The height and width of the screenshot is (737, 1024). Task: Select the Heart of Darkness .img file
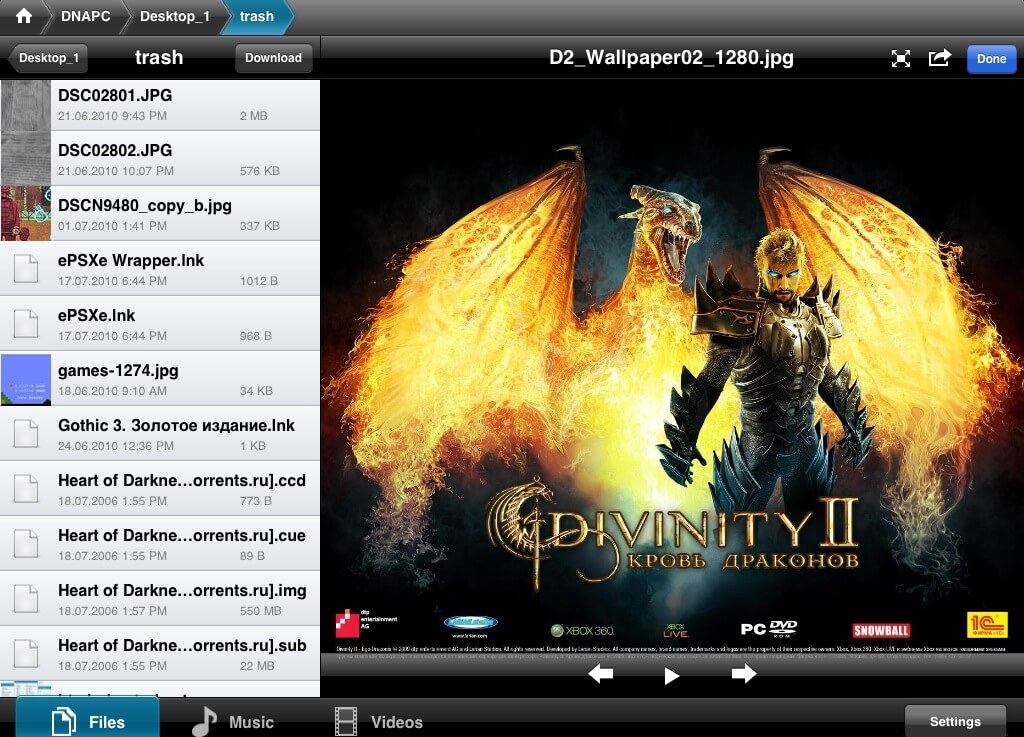click(x=160, y=599)
